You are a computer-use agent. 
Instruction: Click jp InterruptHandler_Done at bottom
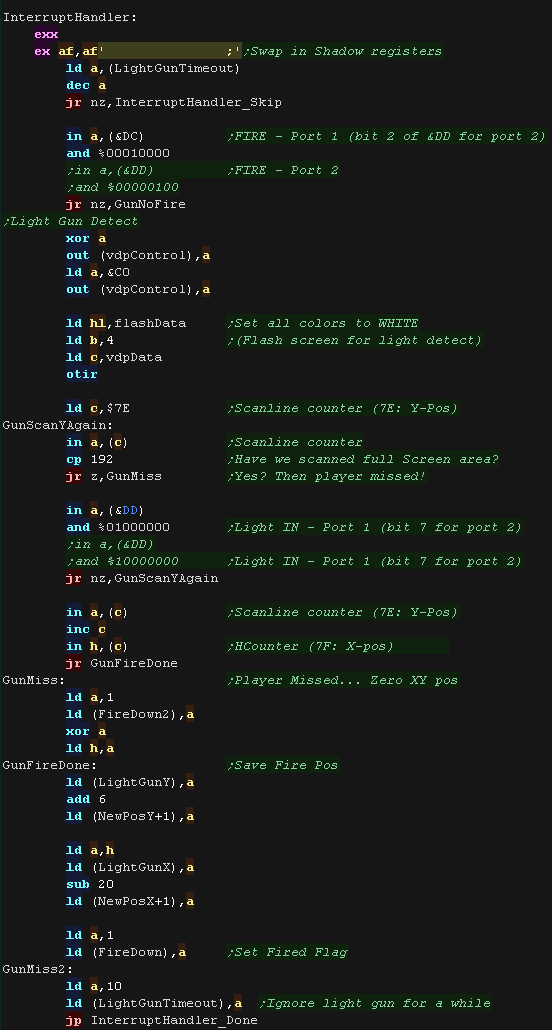click(x=162, y=1020)
